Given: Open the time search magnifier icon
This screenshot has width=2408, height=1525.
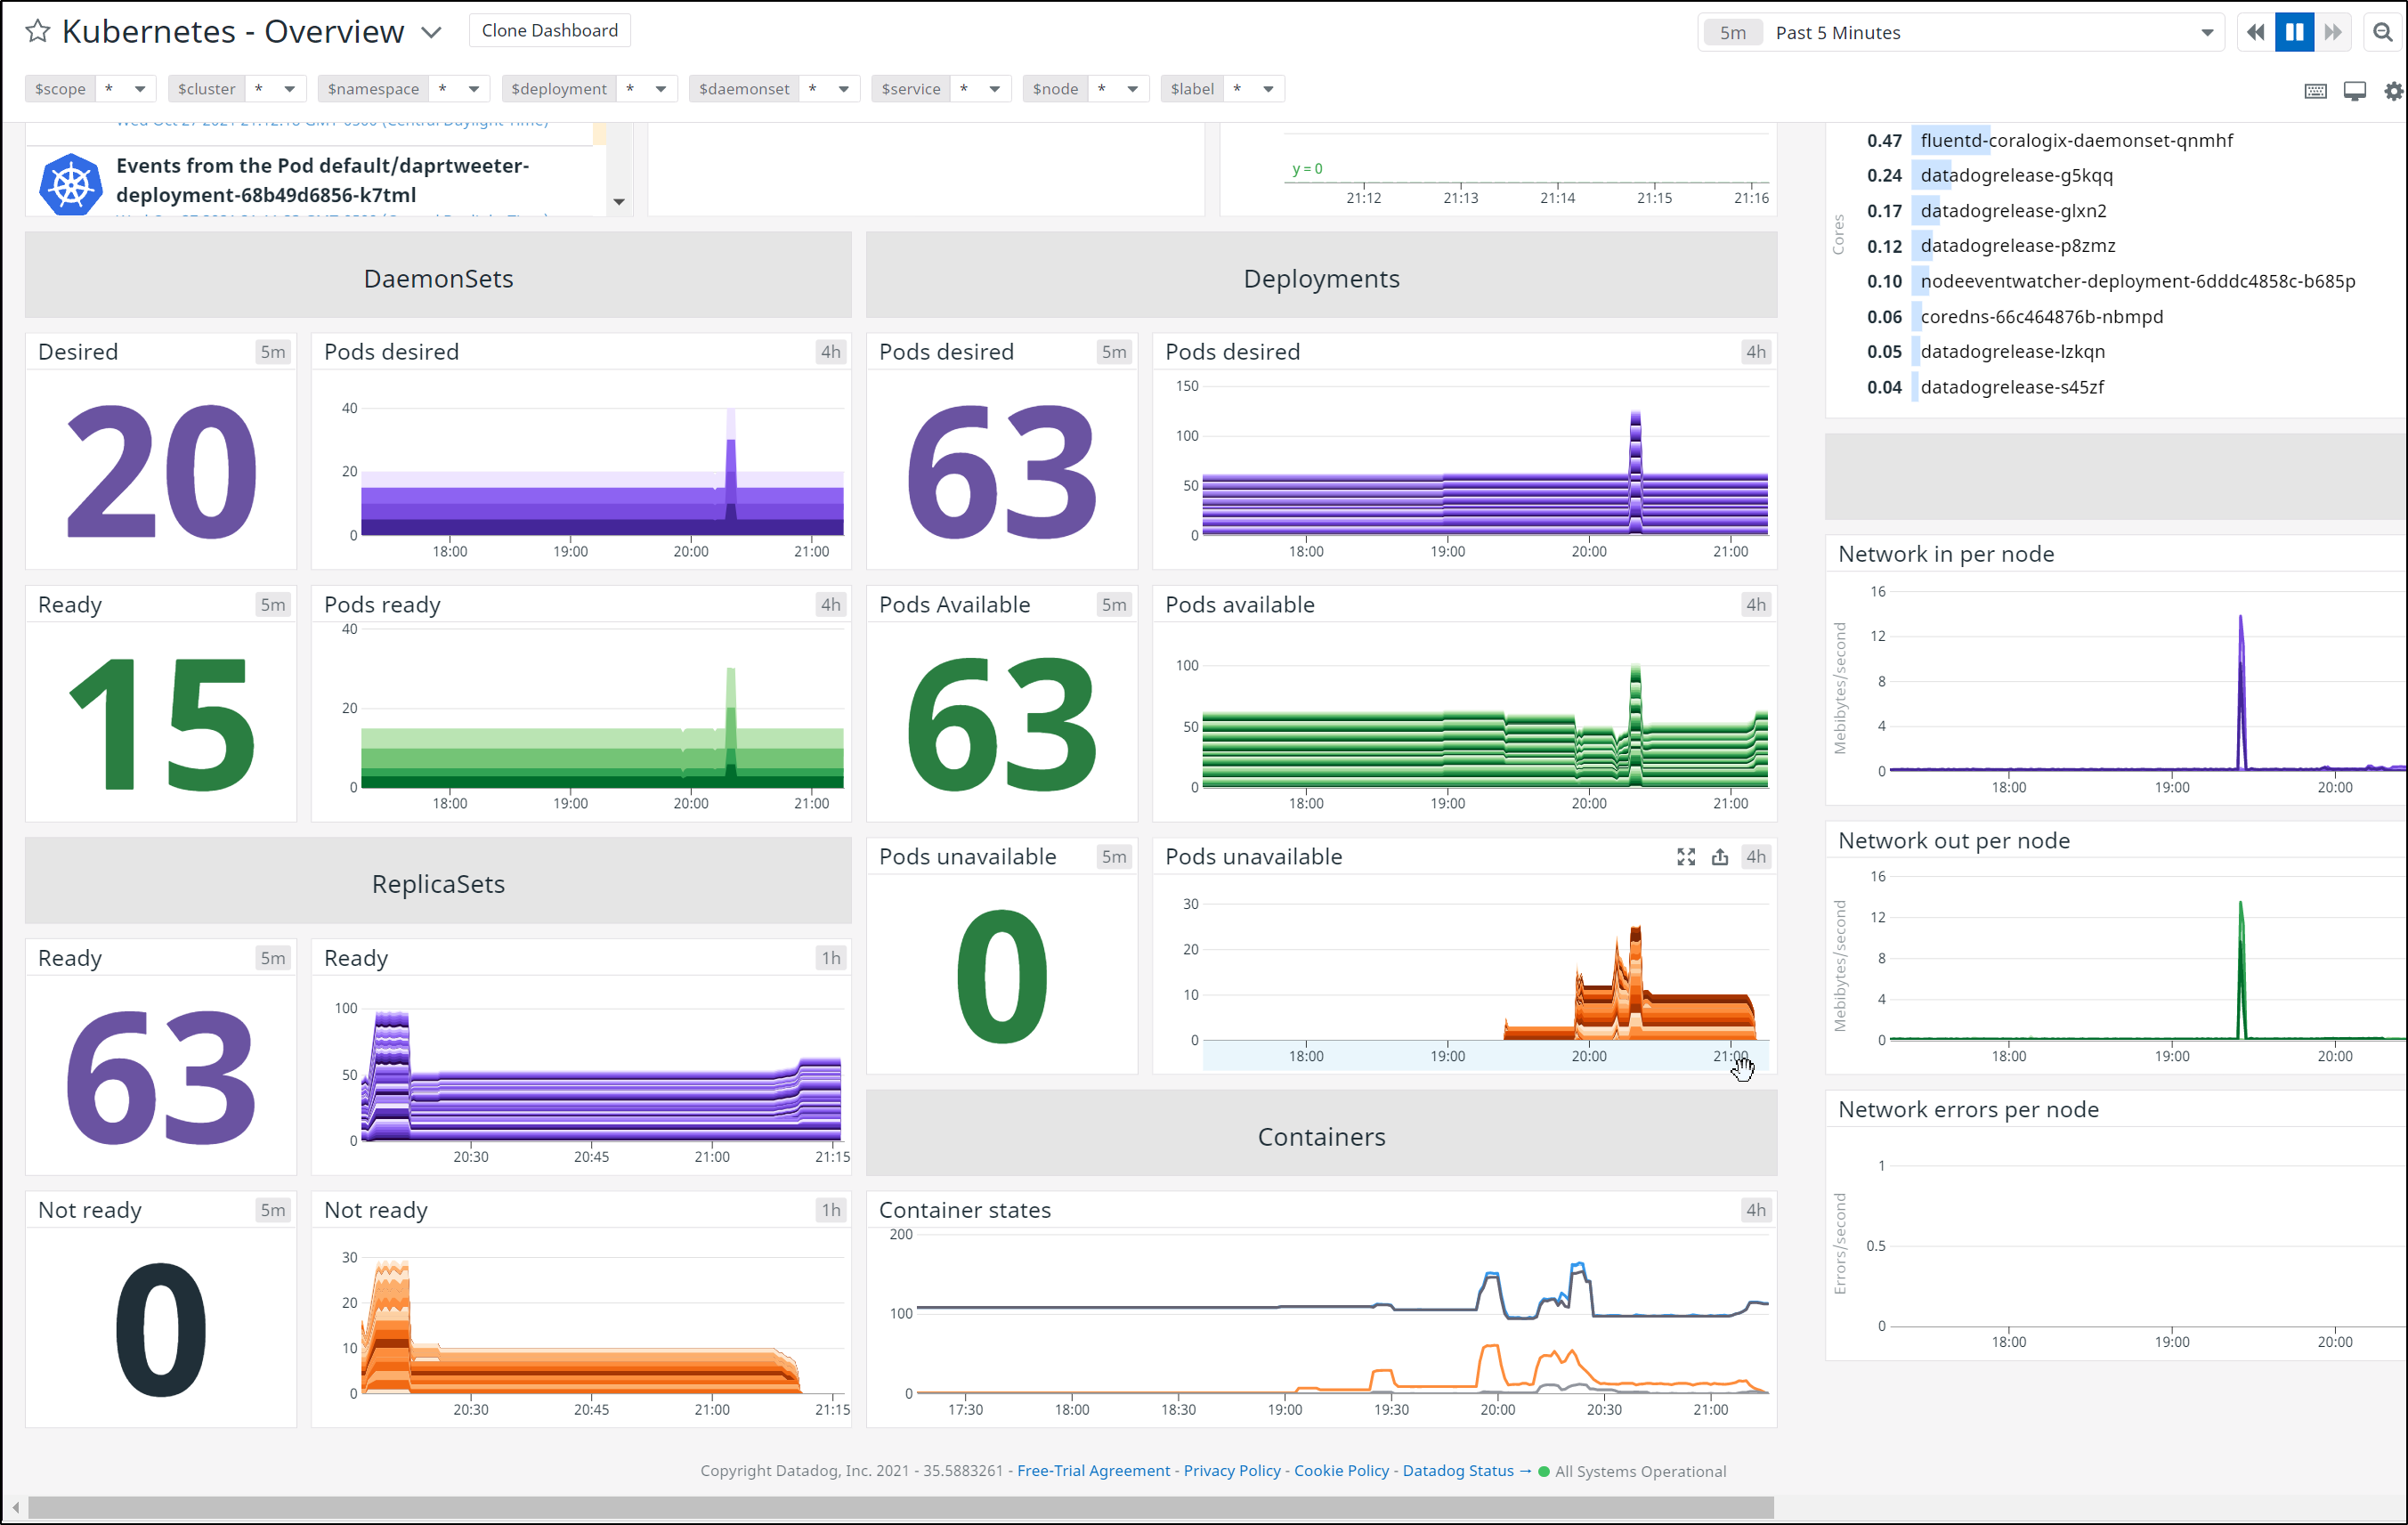Looking at the screenshot, I should pos(2383,32).
